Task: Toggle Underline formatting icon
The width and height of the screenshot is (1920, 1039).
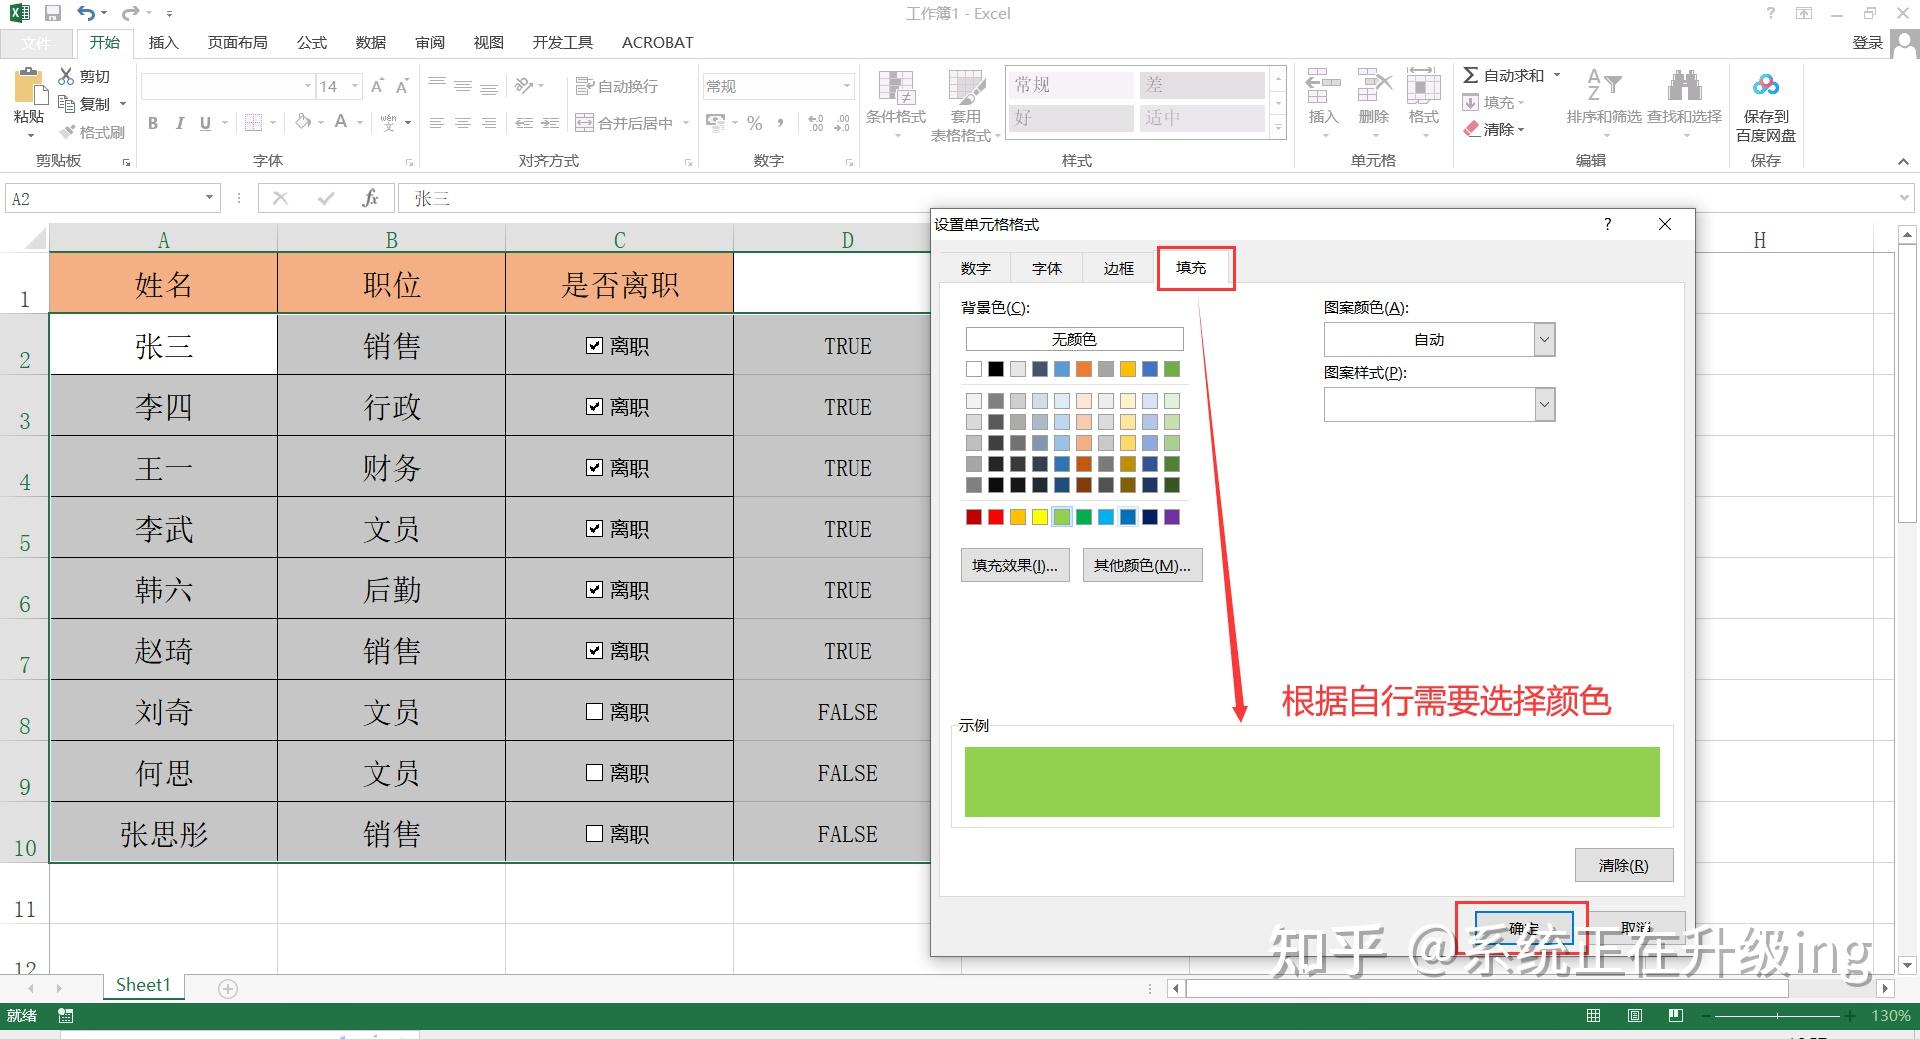Action: [205, 123]
